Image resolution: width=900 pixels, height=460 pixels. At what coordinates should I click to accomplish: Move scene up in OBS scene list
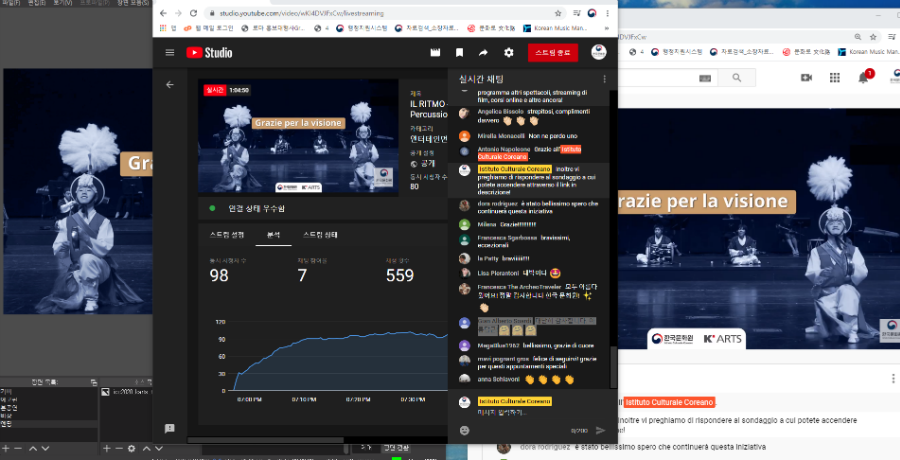coord(33,449)
